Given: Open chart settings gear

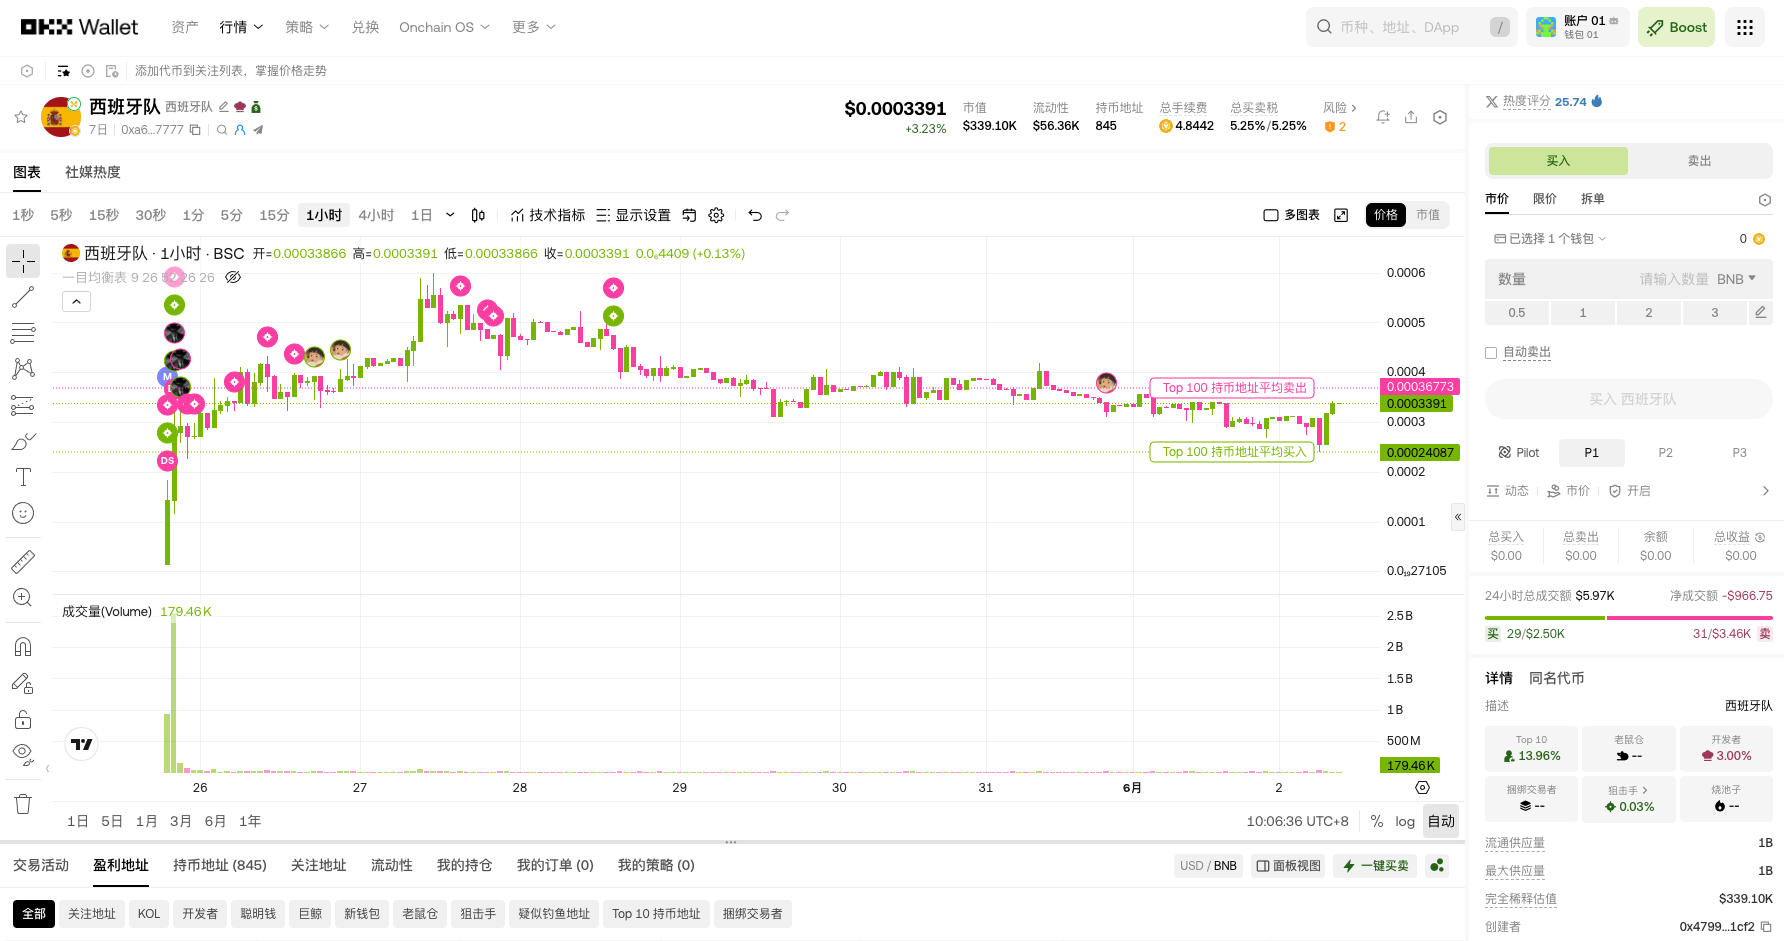Looking at the screenshot, I should [x=716, y=215].
